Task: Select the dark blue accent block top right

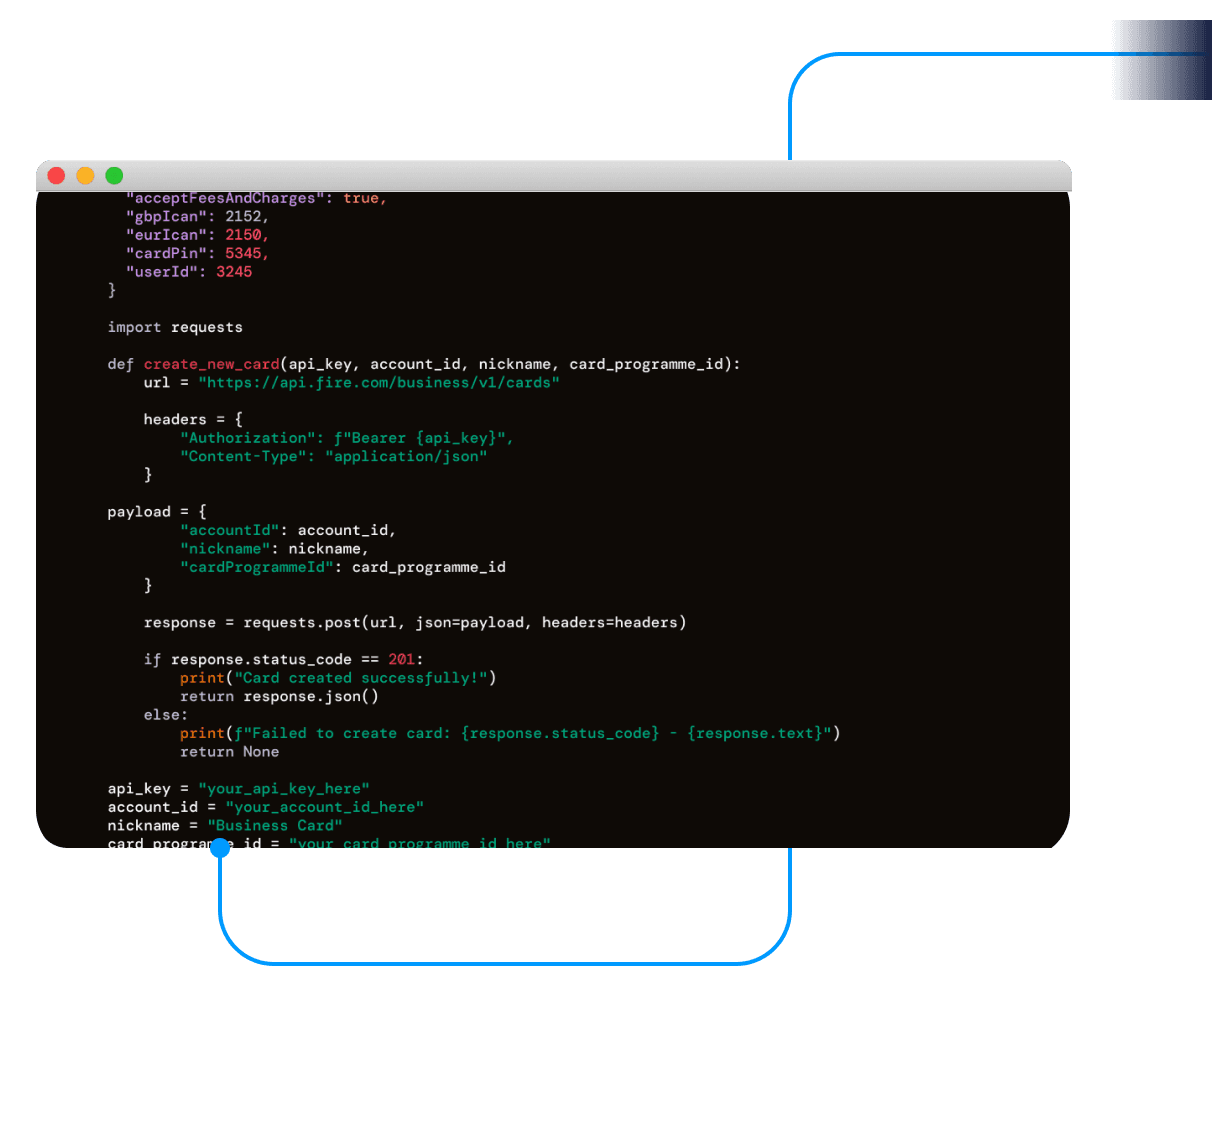Action: pyautogui.click(x=1163, y=58)
